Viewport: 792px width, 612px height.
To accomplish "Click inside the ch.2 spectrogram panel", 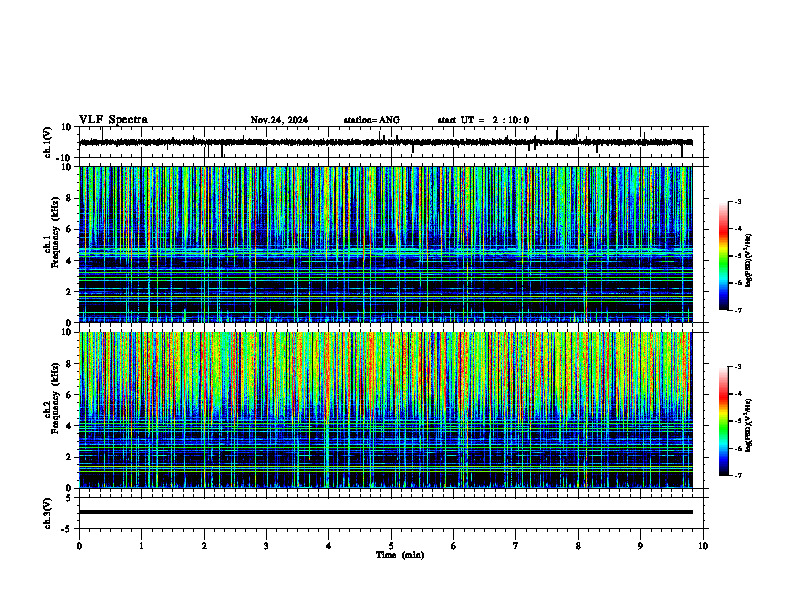I will pos(386,410).
